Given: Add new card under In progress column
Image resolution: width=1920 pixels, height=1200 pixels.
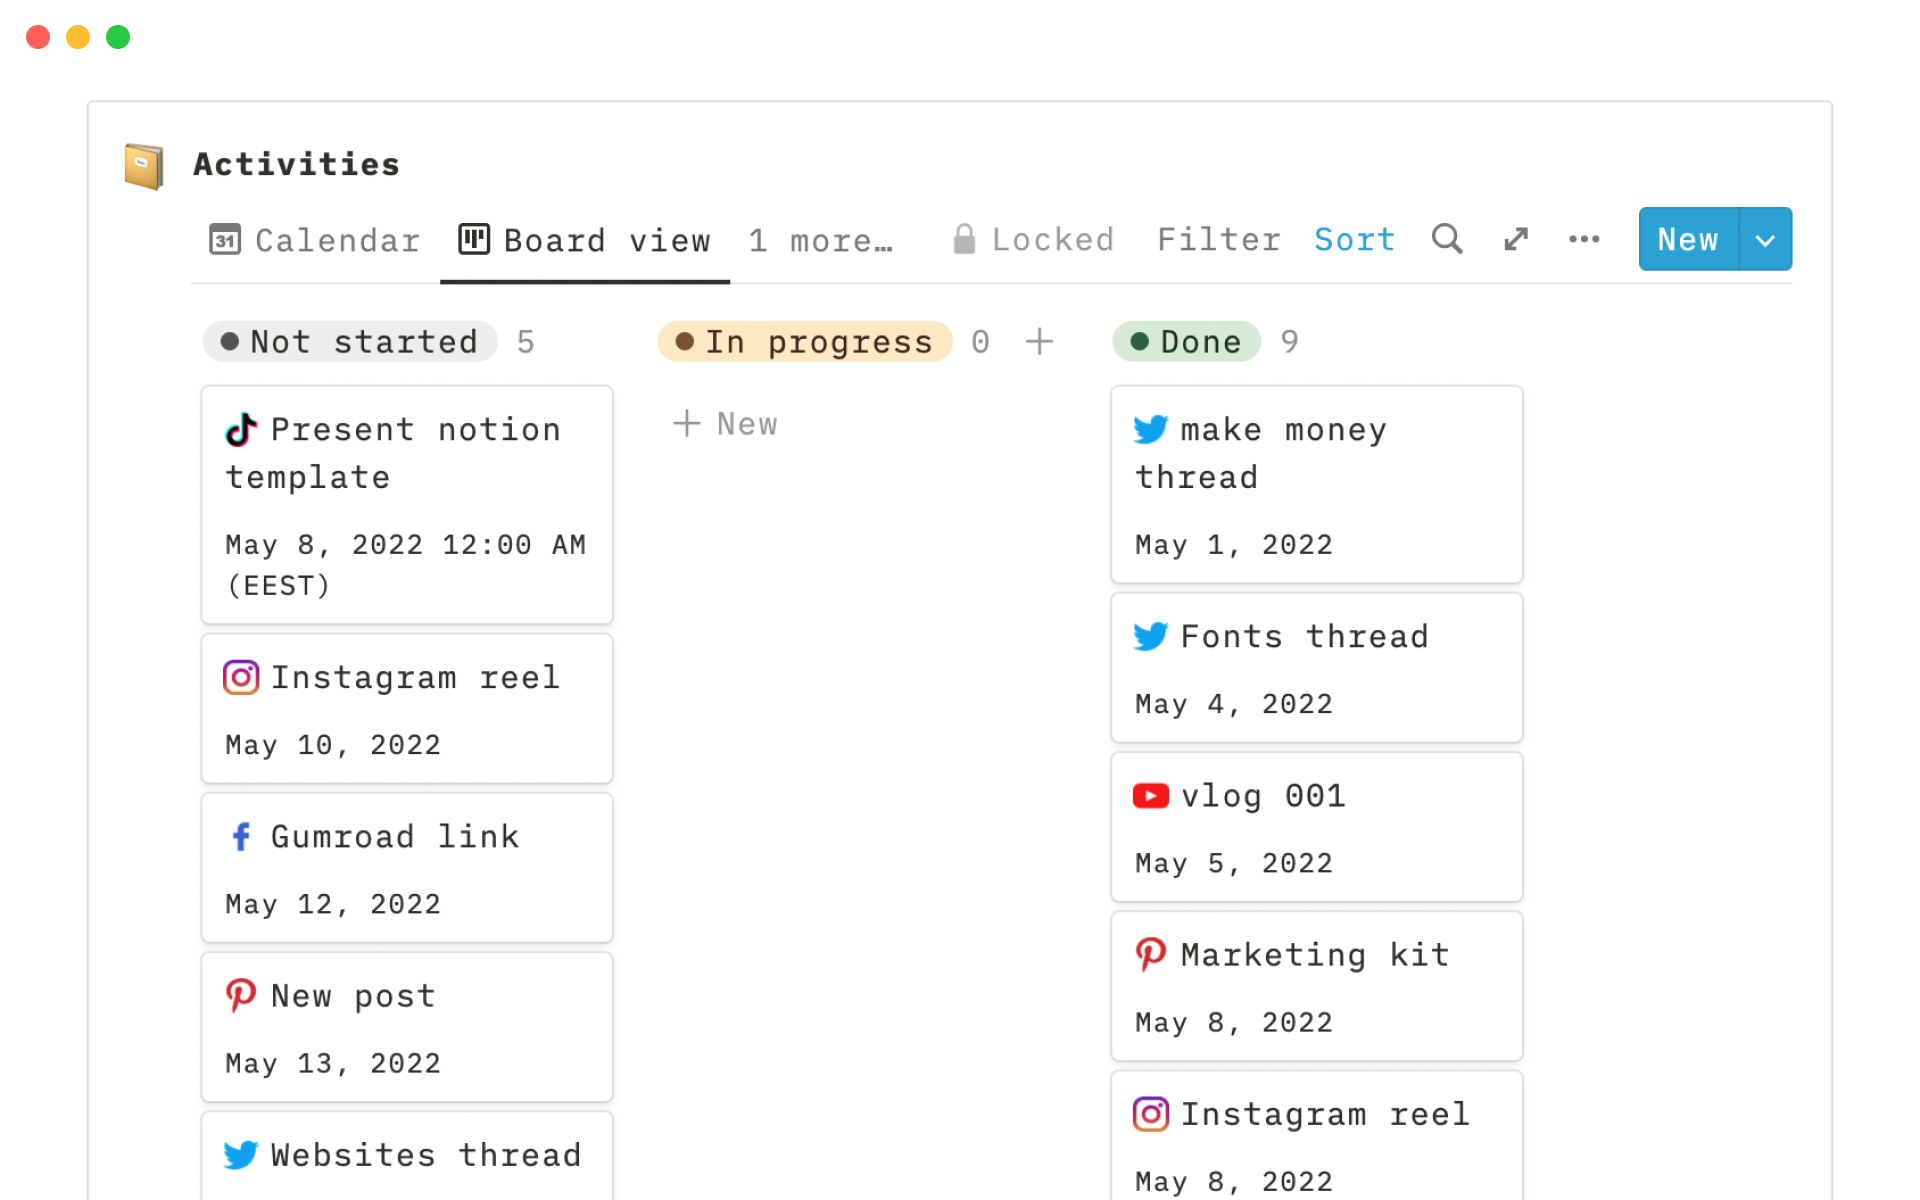Looking at the screenshot, I should point(726,424).
